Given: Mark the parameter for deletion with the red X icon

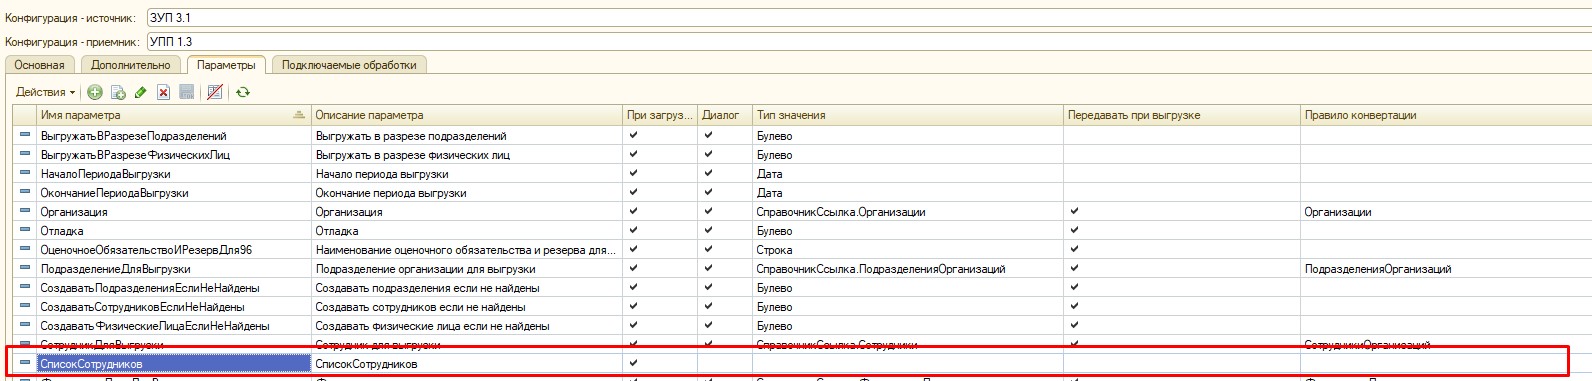Looking at the screenshot, I should (x=164, y=92).
